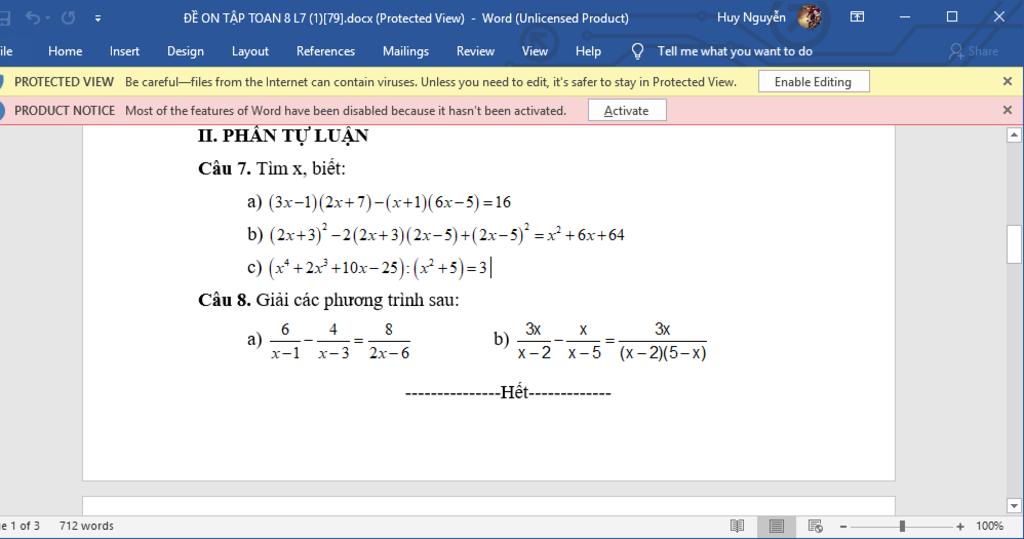Click the Hết end marker line
Image resolution: width=1024 pixels, height=539 pixels.
[x=508, y=393]
